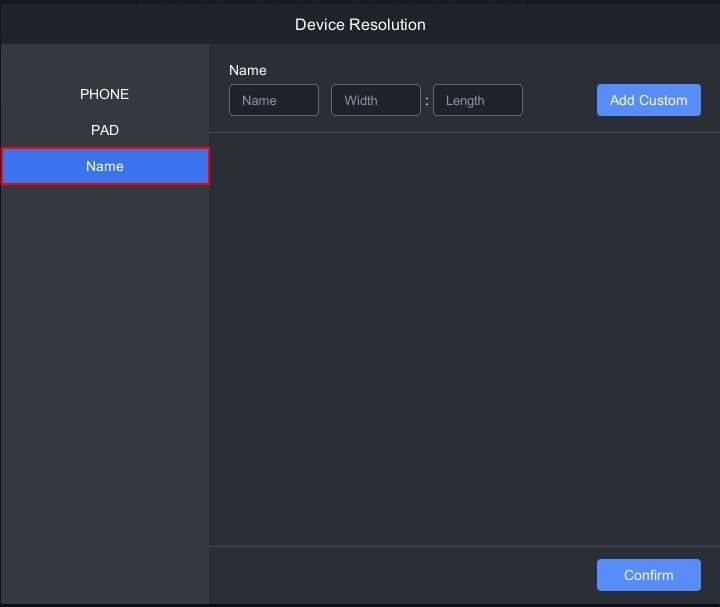Viewport: 720px width, 607px height.
Task: Open the PAD category
Action: click(104, 130)
